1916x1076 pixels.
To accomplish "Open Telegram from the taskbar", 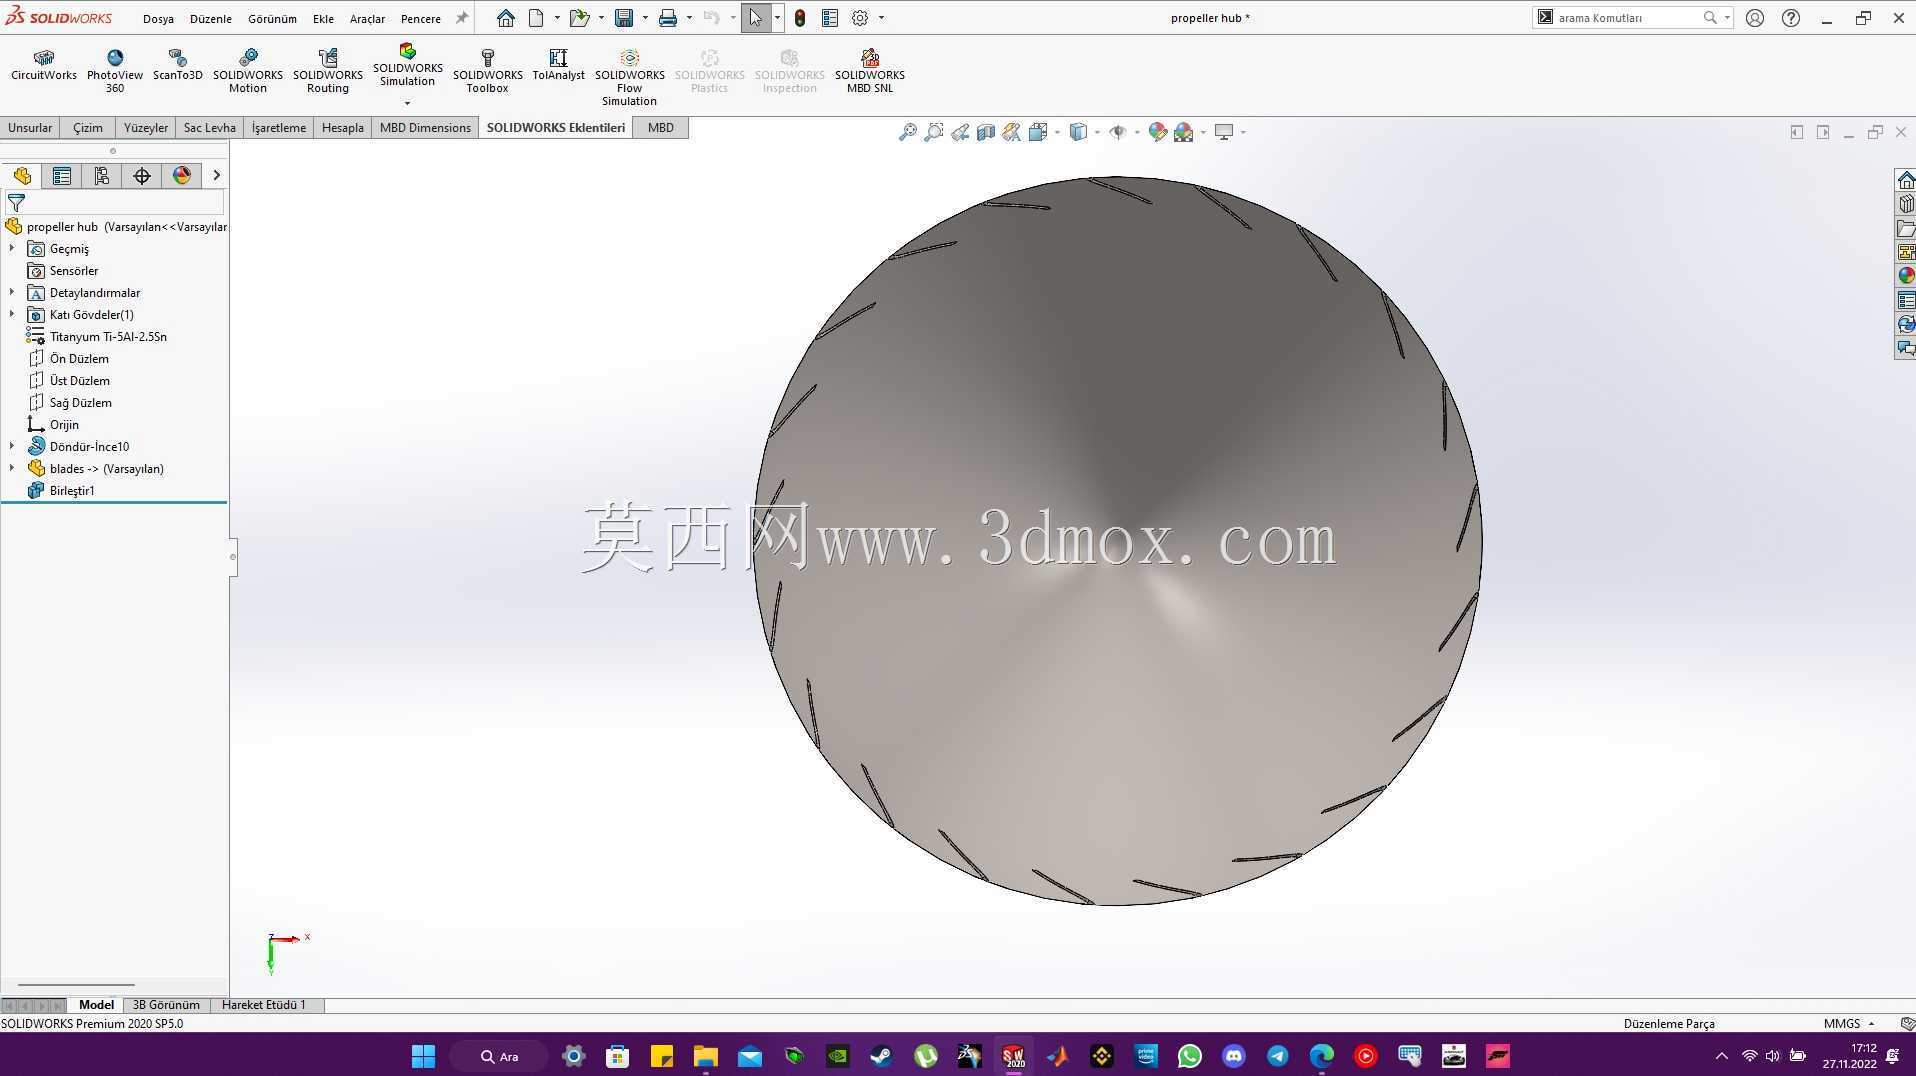I will pos(1278,1056).
